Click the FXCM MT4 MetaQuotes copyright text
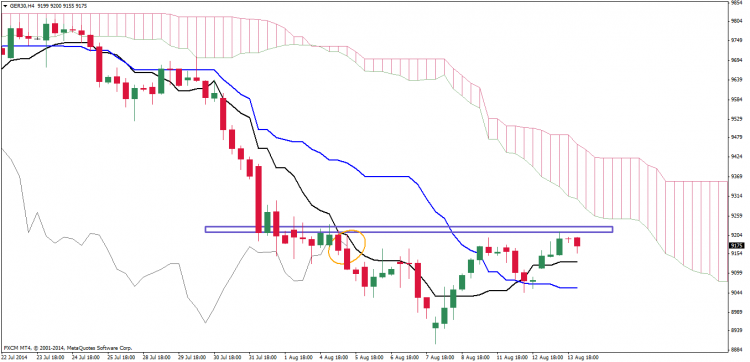The image size is (750, 362). [x=68, y=348]
